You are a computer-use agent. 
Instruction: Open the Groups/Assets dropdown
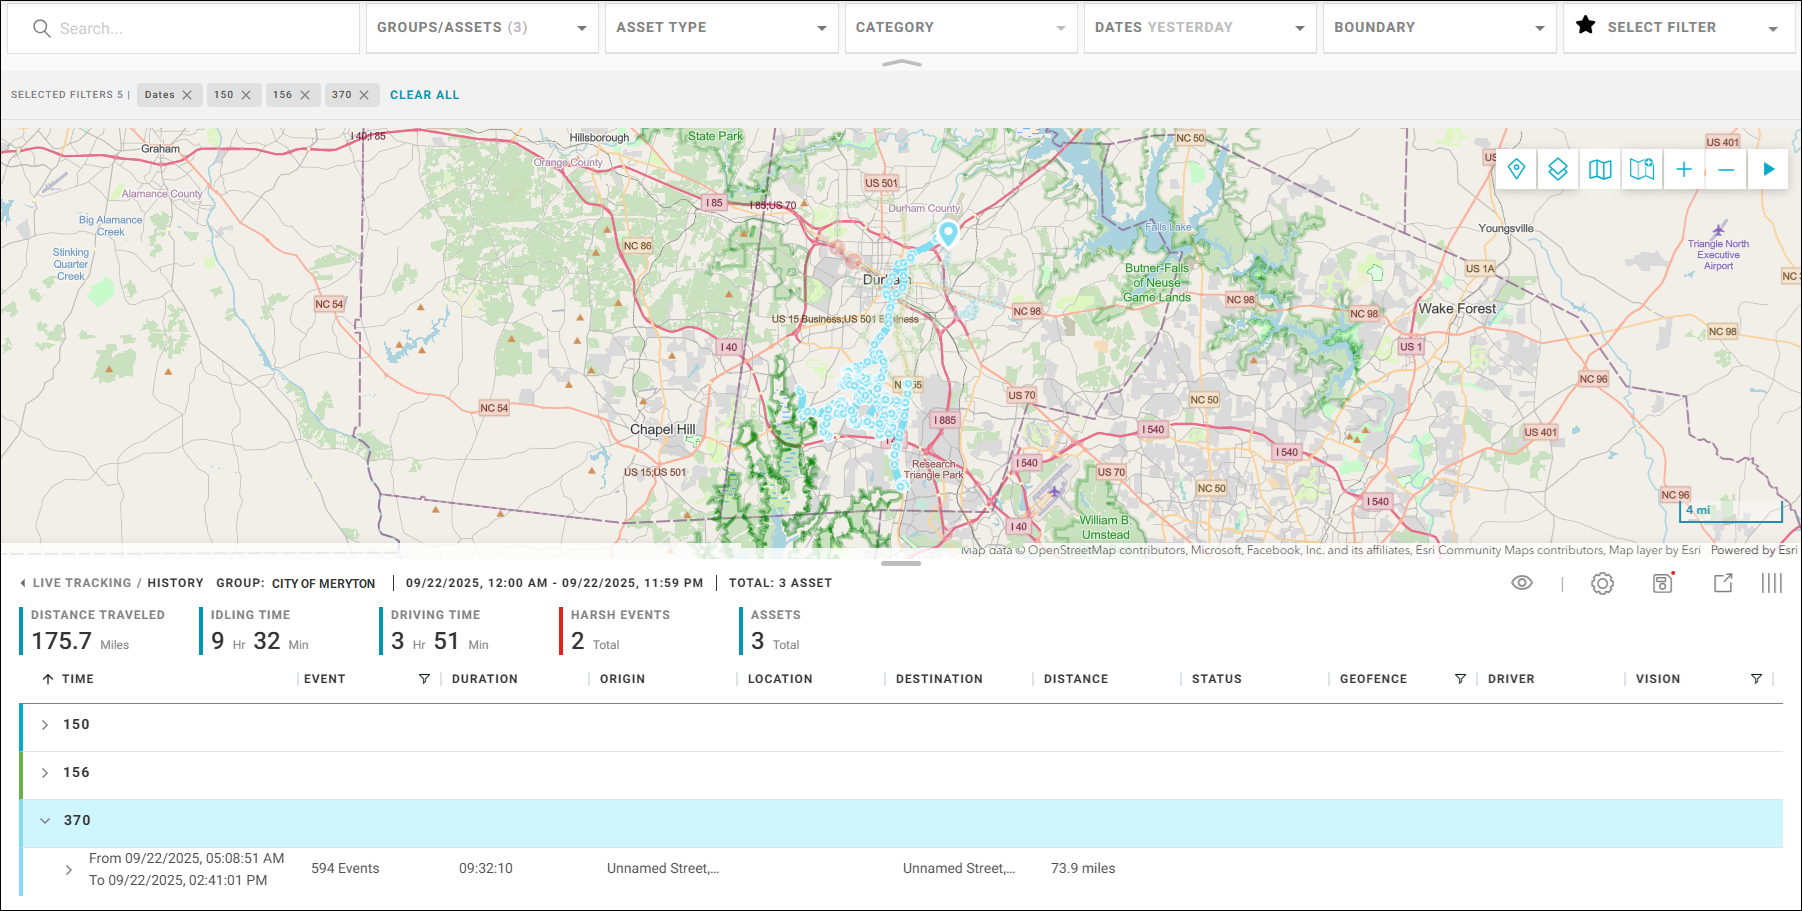[482, 28]
